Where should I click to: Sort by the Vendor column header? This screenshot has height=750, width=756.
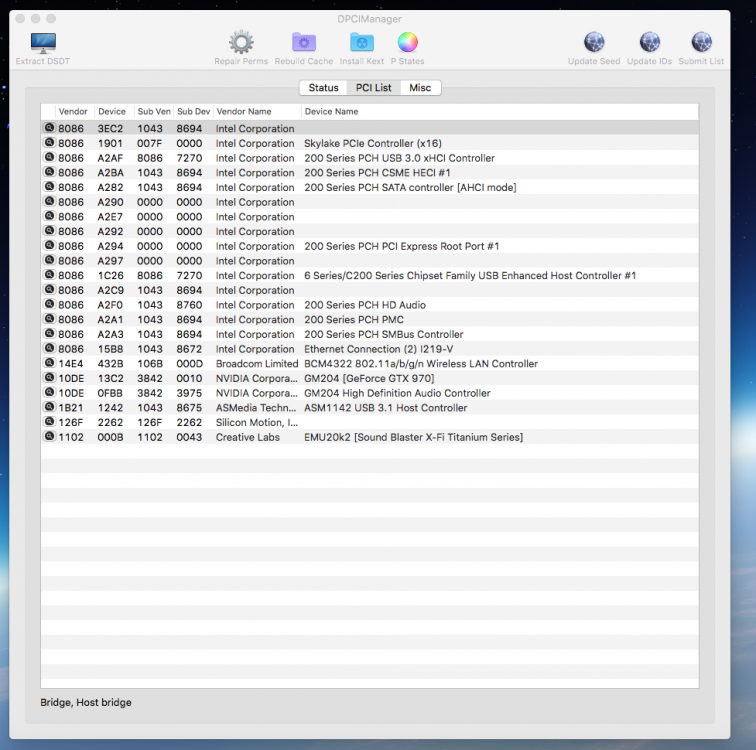pyautogui.click(x=73, y=111)
